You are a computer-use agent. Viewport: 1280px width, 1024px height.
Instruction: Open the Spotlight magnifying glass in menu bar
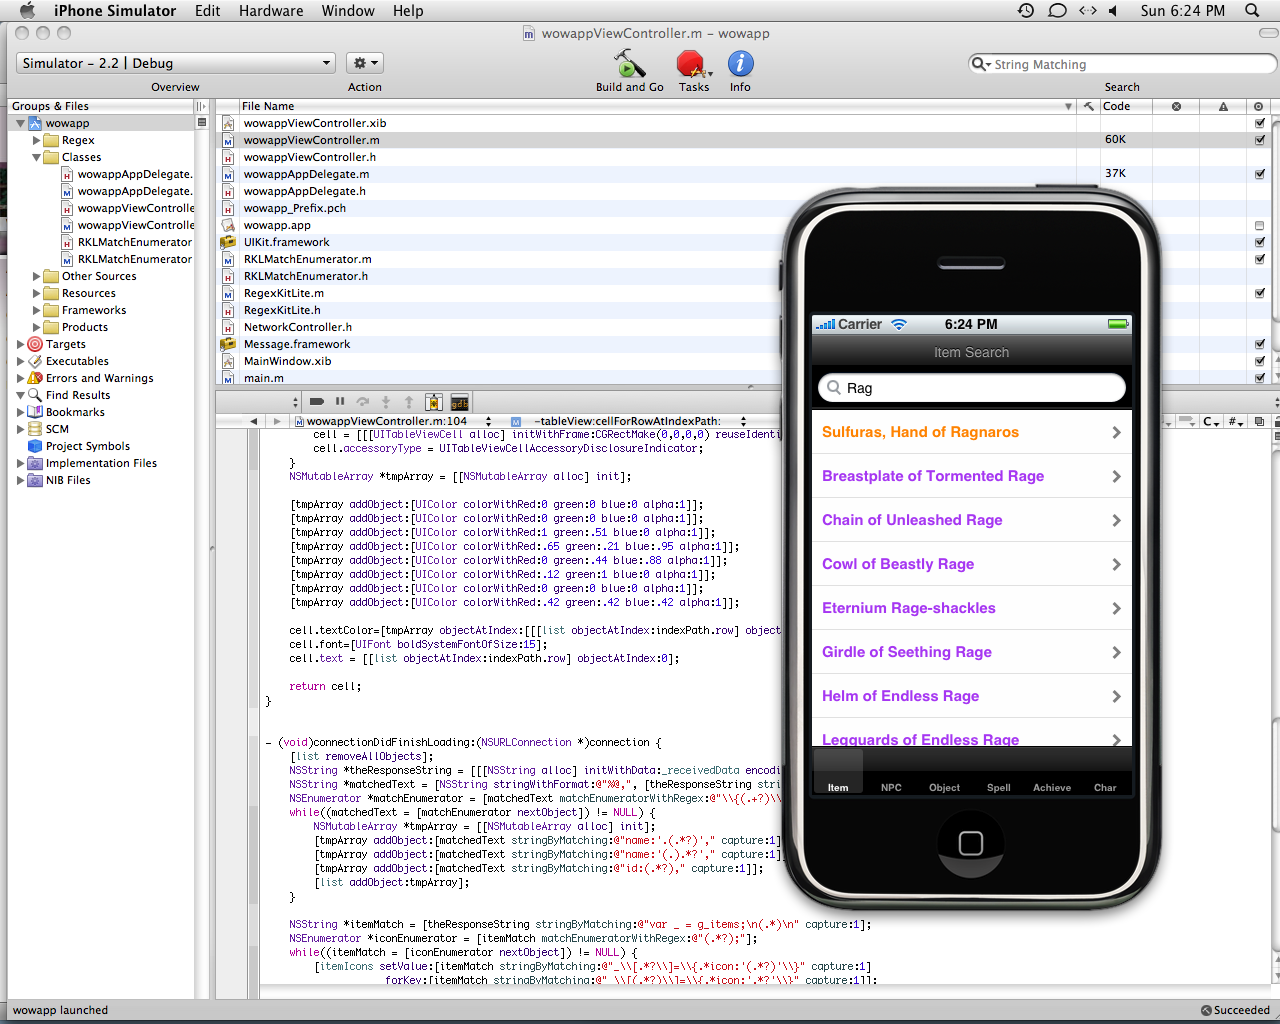[x=1252, y=11]
